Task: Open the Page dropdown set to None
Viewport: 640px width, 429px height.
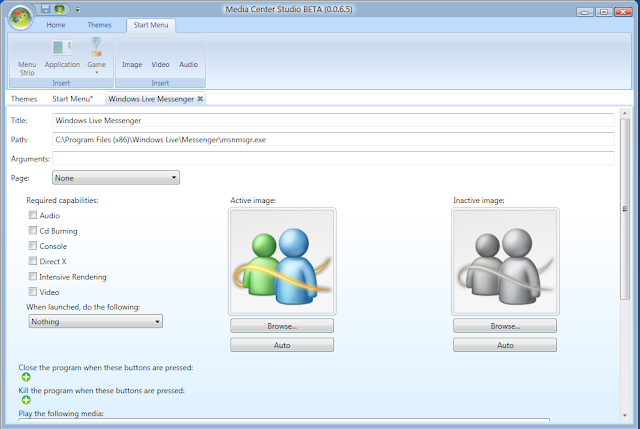Action: (x=116, y=178)
